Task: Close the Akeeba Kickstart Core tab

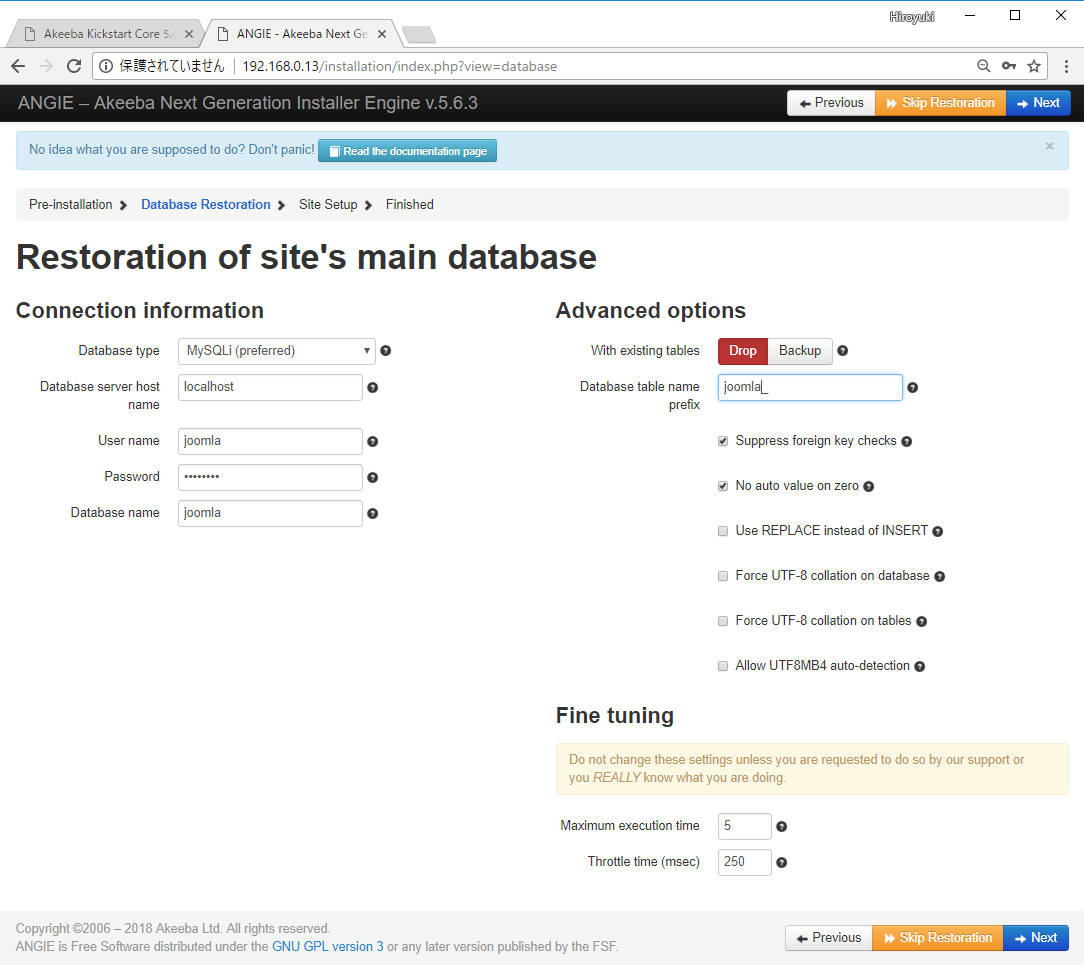Action: tap(189, 34)
